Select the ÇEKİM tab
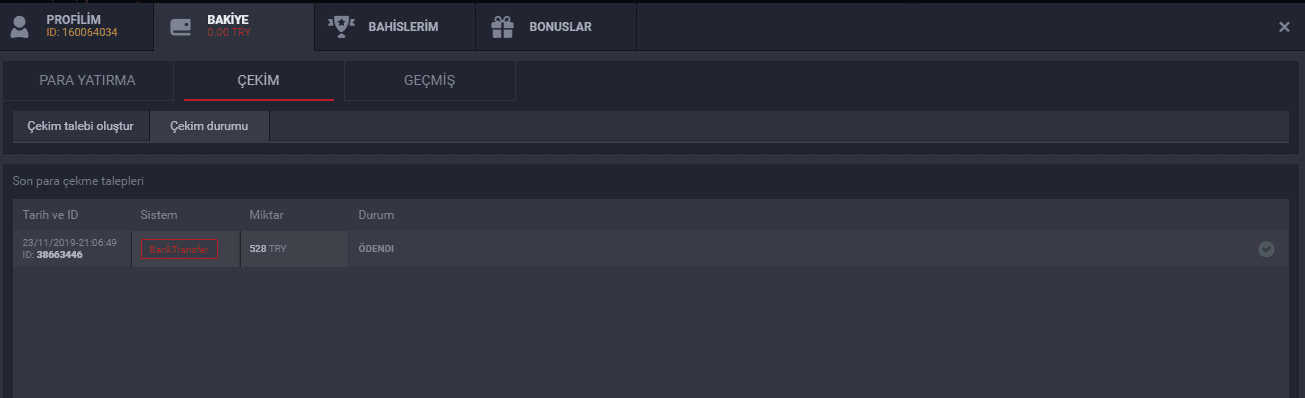Screen dimensions: 1305x398 pyautogui.click(x=259, y=81)
